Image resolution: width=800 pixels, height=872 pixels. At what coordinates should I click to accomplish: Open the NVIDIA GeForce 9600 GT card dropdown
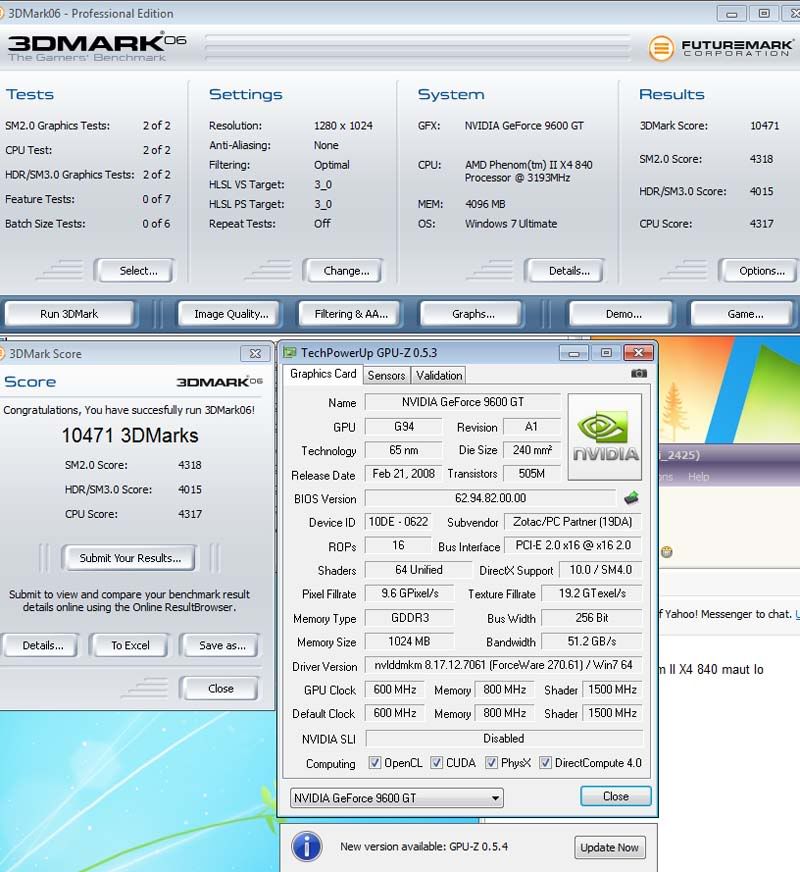click(397, 798)
